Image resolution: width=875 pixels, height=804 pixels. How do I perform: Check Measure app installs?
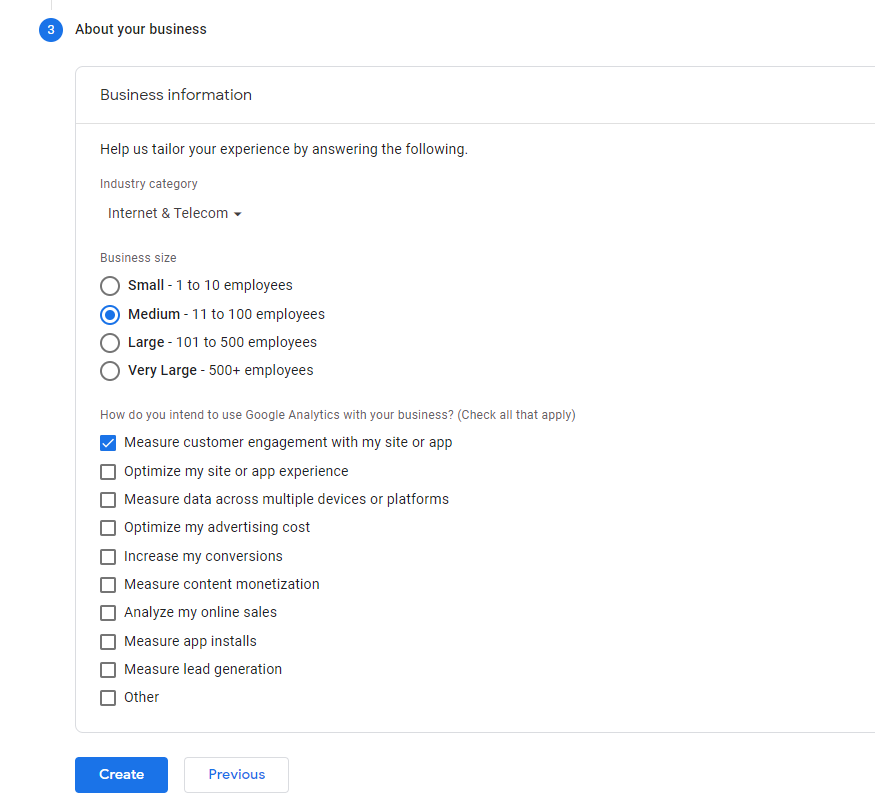pyautogui.click(x=108, y=642)
